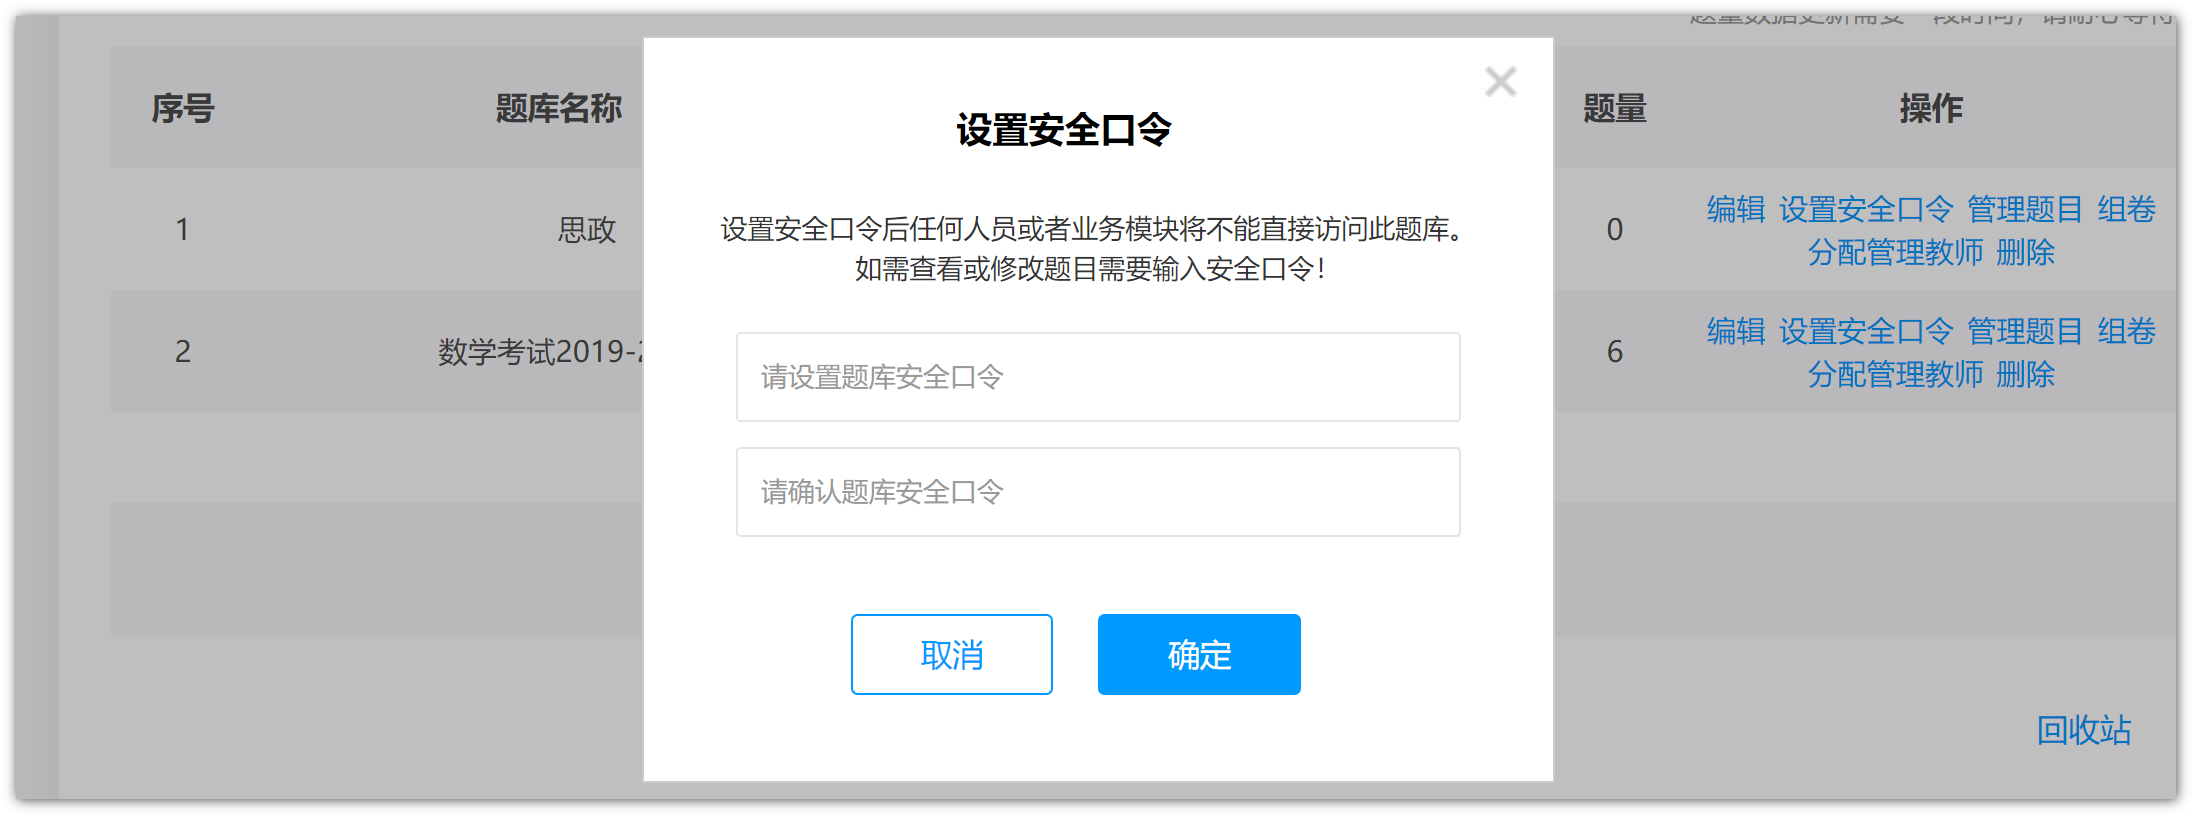2192x815 pixels.
Task: Open 设置安全口令 for 数学考试 row
Action: pyautogui.click(x=1865, y=332)
